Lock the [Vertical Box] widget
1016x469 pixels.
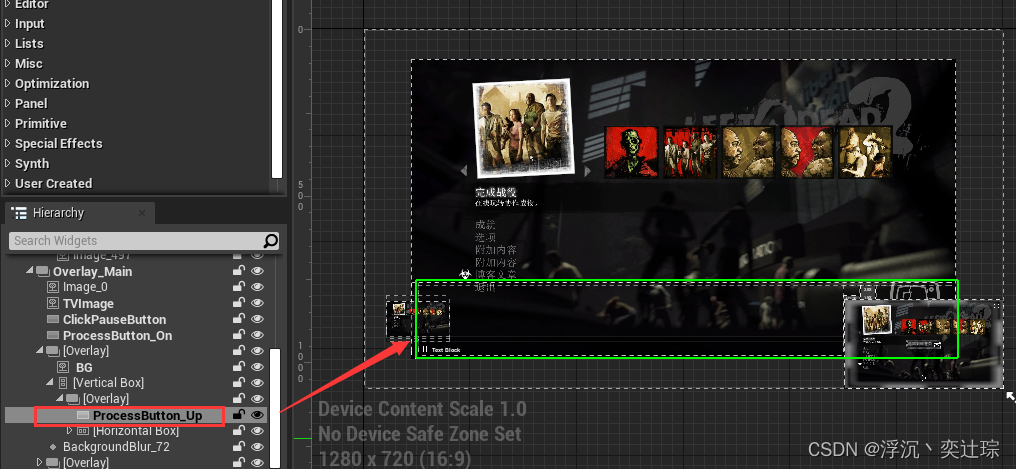tap(239, 383)
